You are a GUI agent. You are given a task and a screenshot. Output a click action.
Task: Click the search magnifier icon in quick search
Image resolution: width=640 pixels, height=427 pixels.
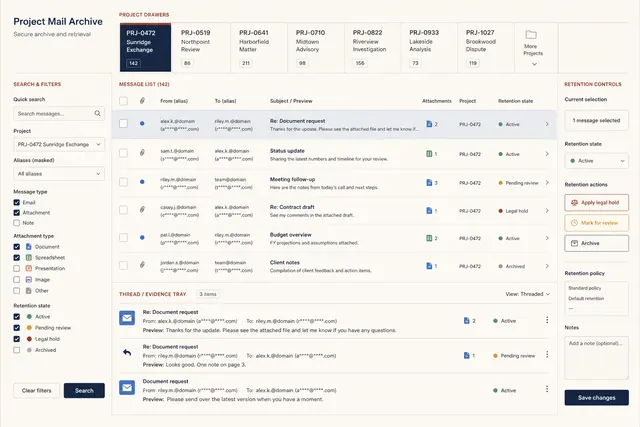(98, 113)
